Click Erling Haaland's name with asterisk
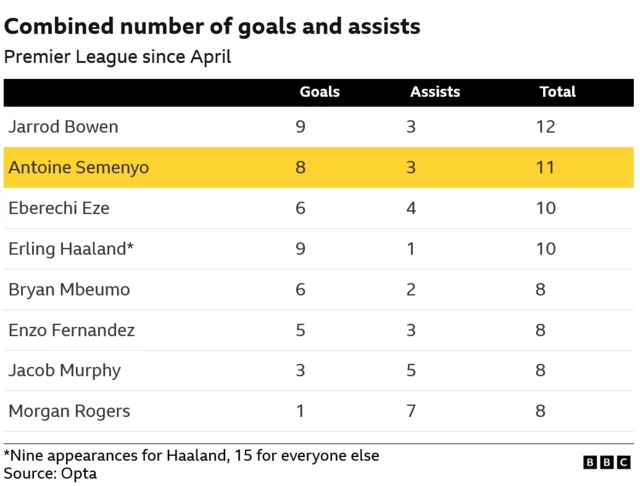This screenshot has width=640, height=486. tap(68, 248)
